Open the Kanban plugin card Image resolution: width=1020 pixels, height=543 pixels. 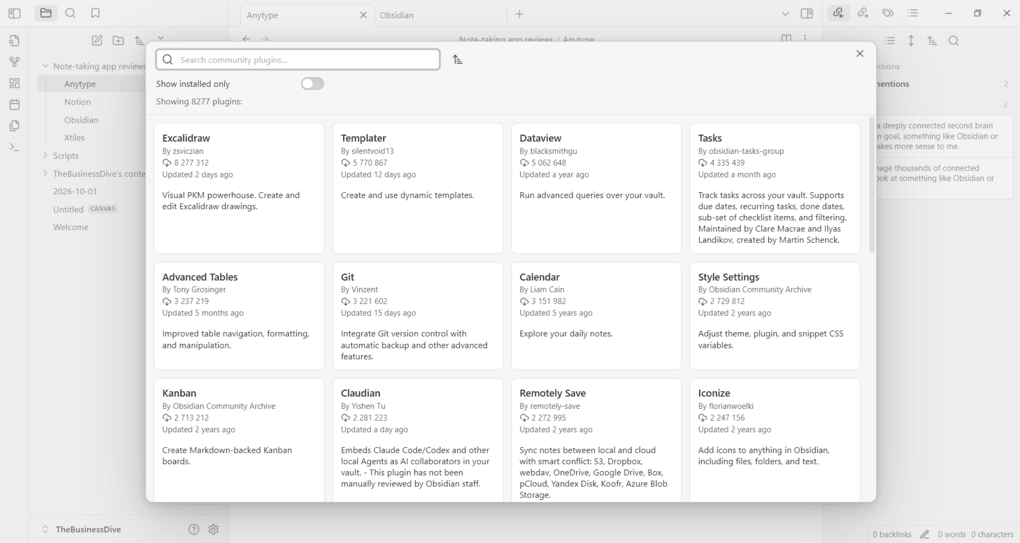(239, 440)
